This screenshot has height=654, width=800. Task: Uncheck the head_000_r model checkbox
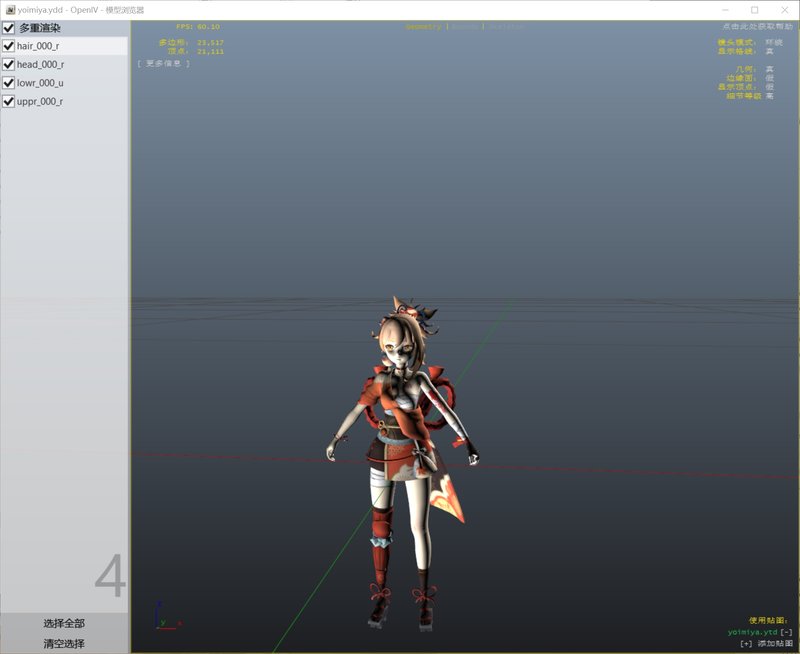point(8,64)
